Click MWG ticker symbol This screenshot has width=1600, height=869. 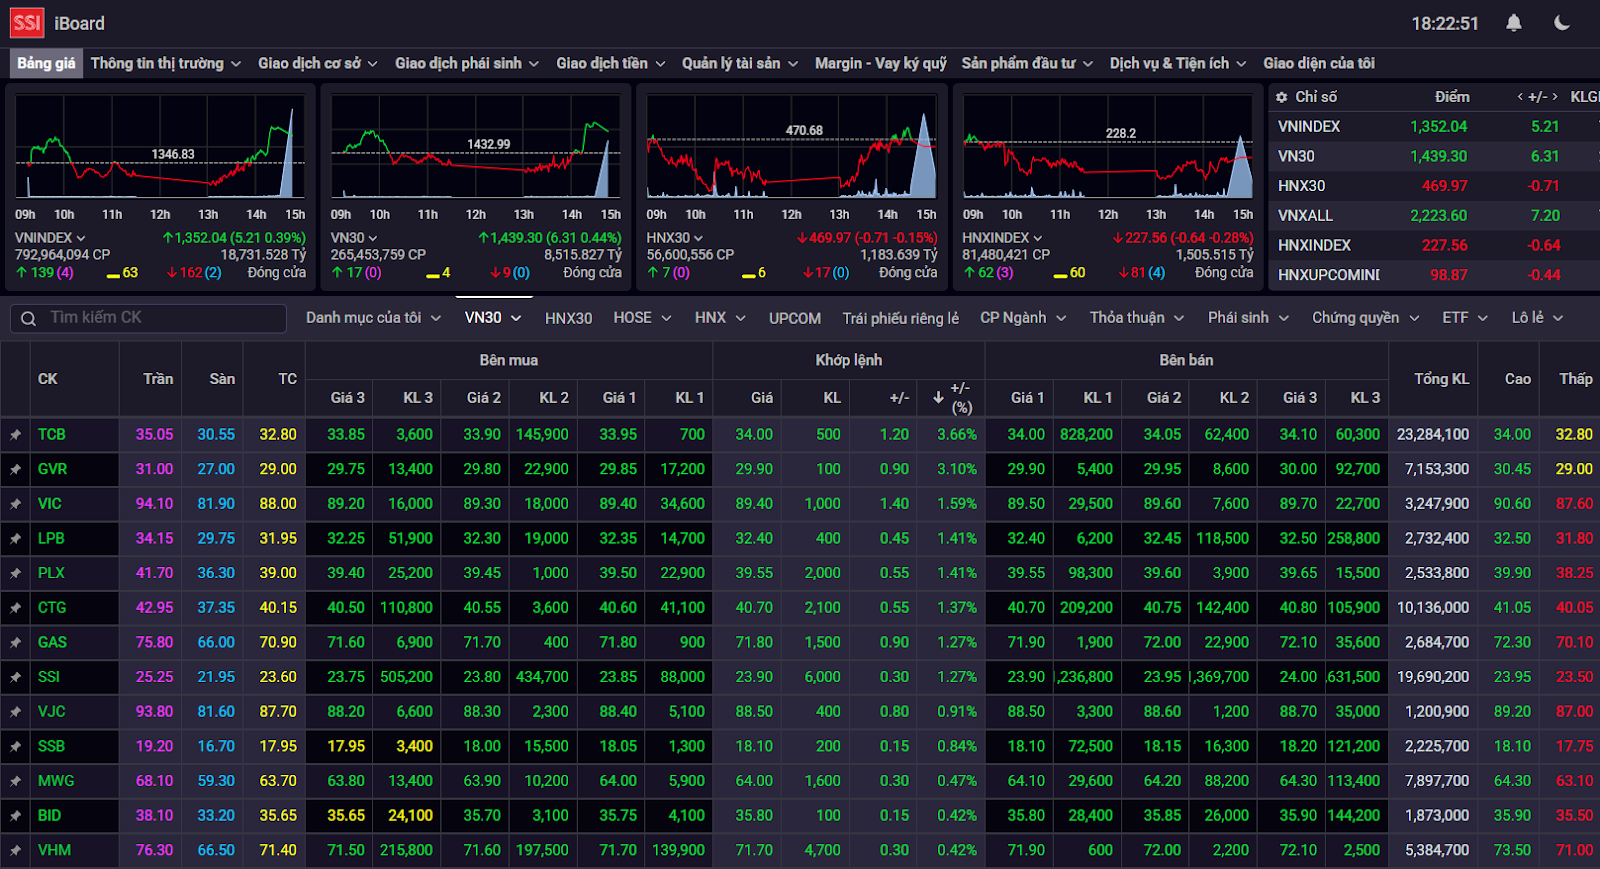(56, 781)
